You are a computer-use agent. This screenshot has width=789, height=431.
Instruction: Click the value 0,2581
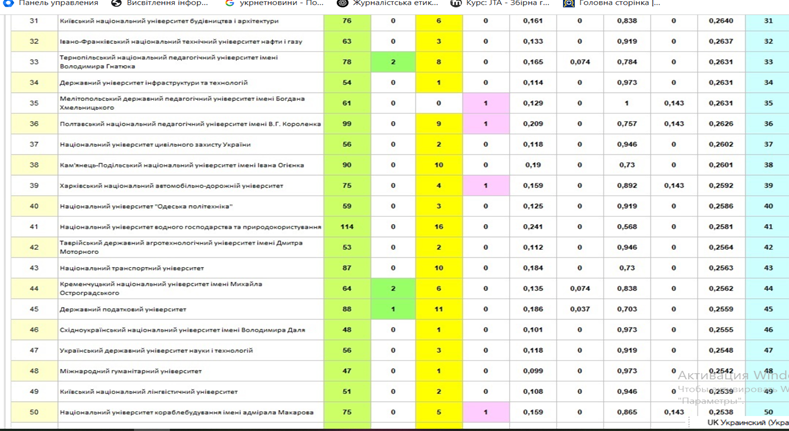721,227
